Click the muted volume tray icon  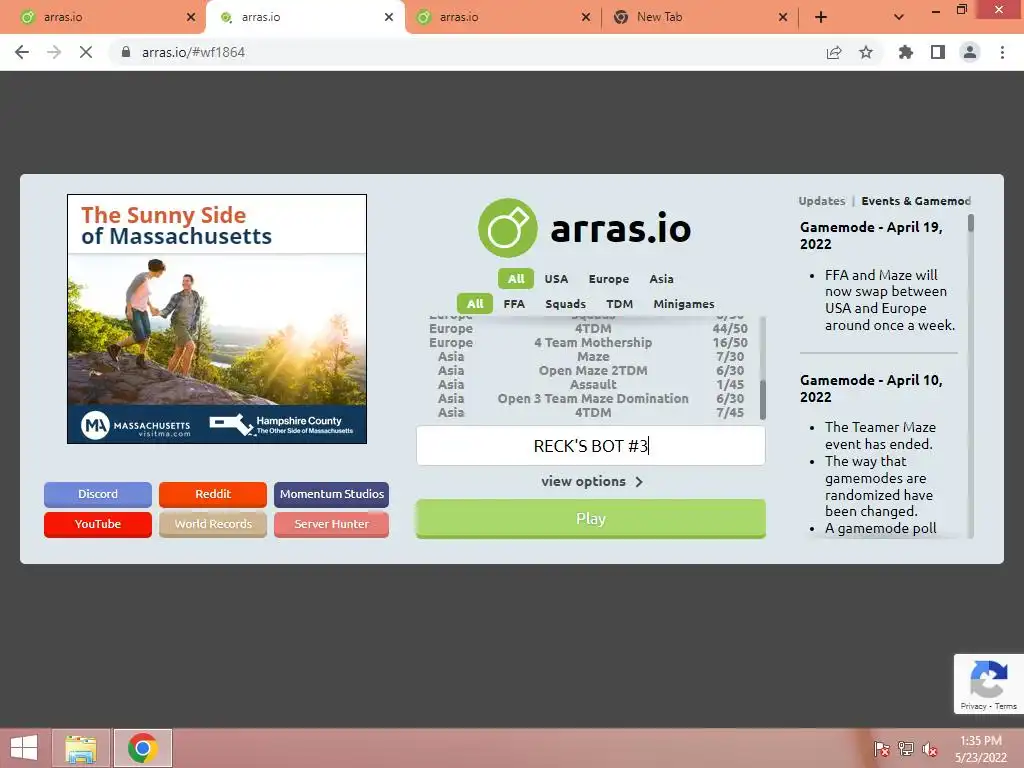coord(930,749)
